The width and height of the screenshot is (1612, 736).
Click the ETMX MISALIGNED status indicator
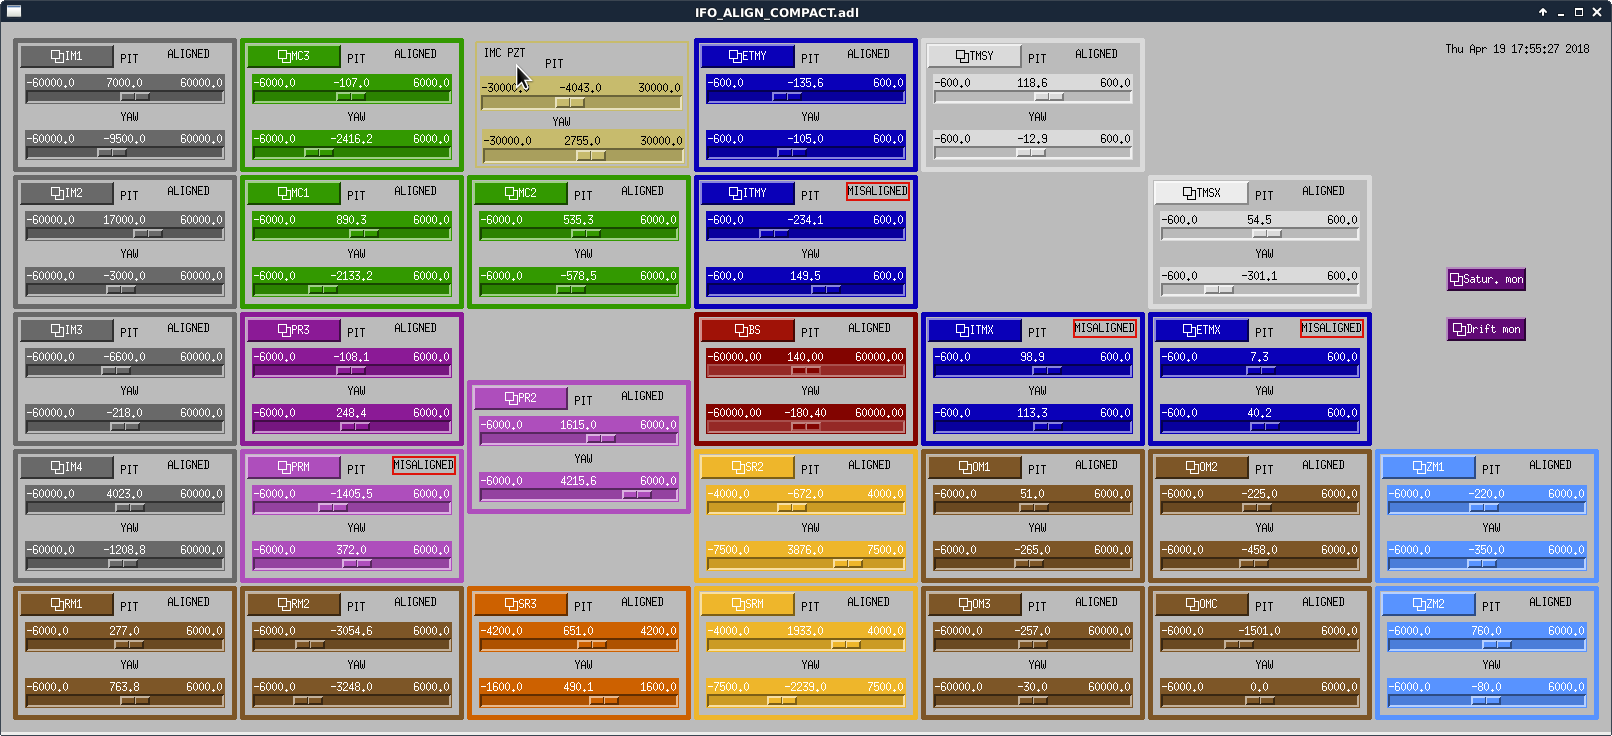point(1331,328)
